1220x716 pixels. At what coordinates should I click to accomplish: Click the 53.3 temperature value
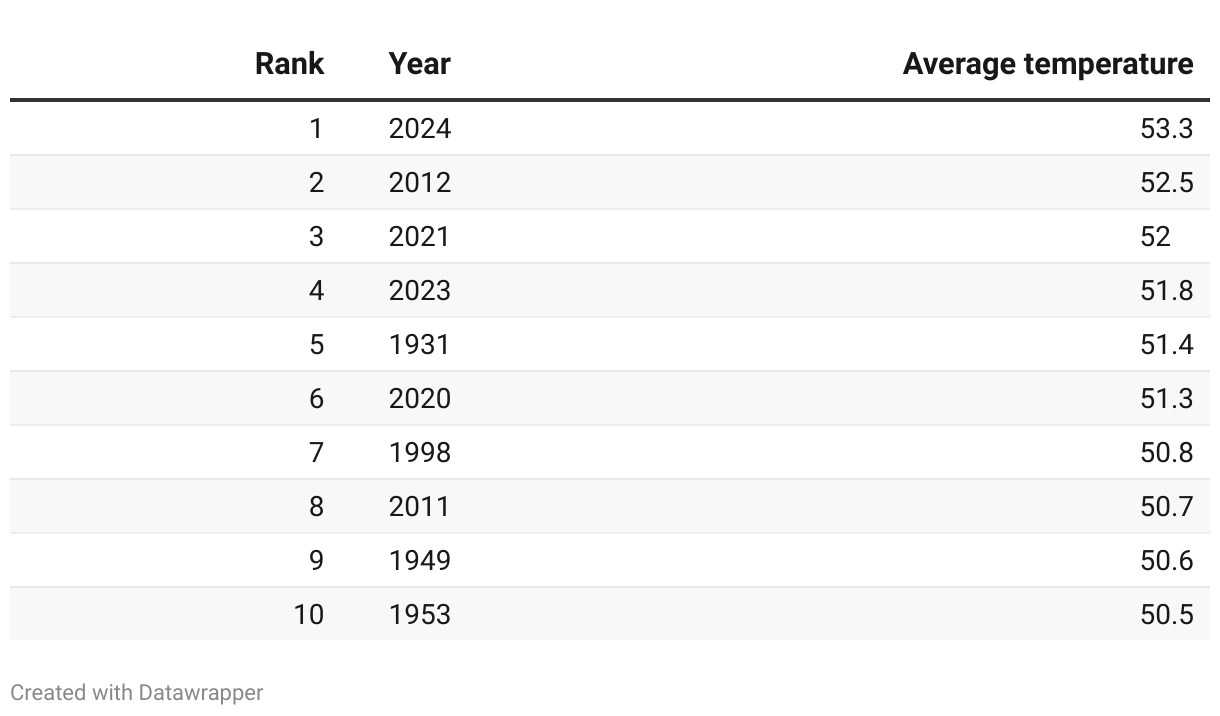pyautogui.click(x=1167, y=128)
